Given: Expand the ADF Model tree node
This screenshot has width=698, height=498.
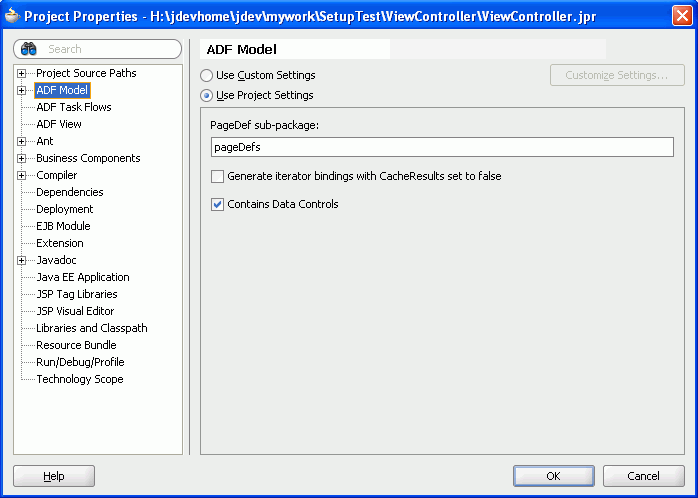Looking at the screenshot, I should tap(21, 90).
